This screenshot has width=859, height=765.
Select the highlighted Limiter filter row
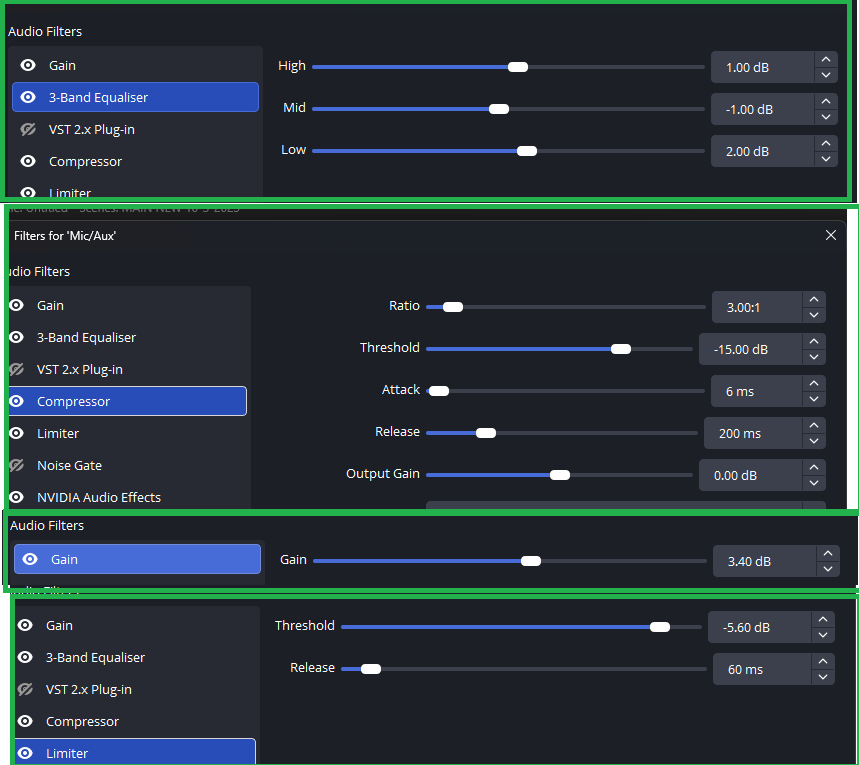[135, 751]
